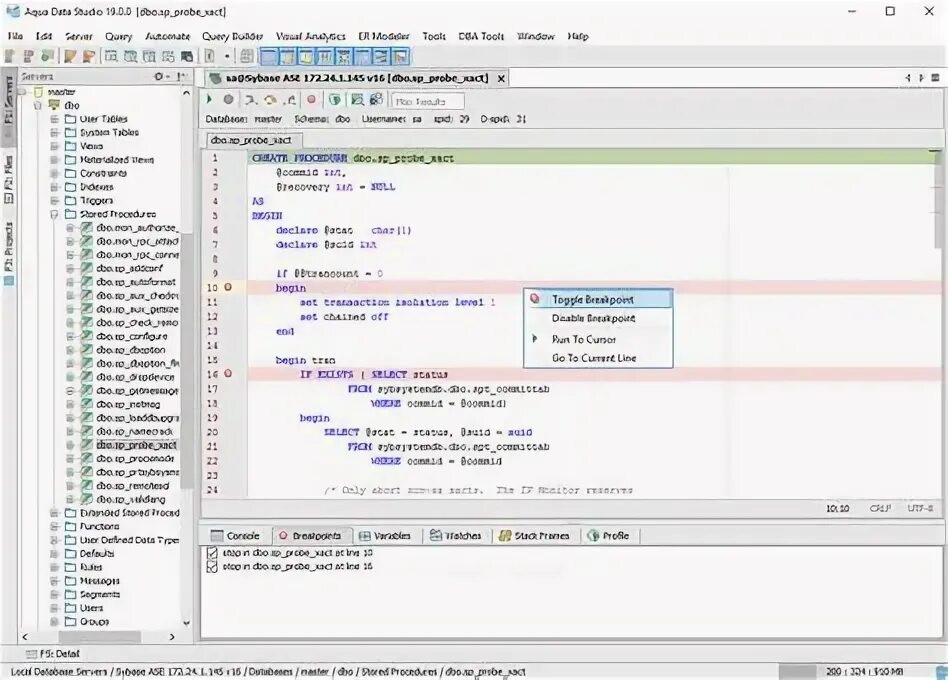Open the gear settings icon in Servers panel
This screenshot has width=948, height=680.
159,76
